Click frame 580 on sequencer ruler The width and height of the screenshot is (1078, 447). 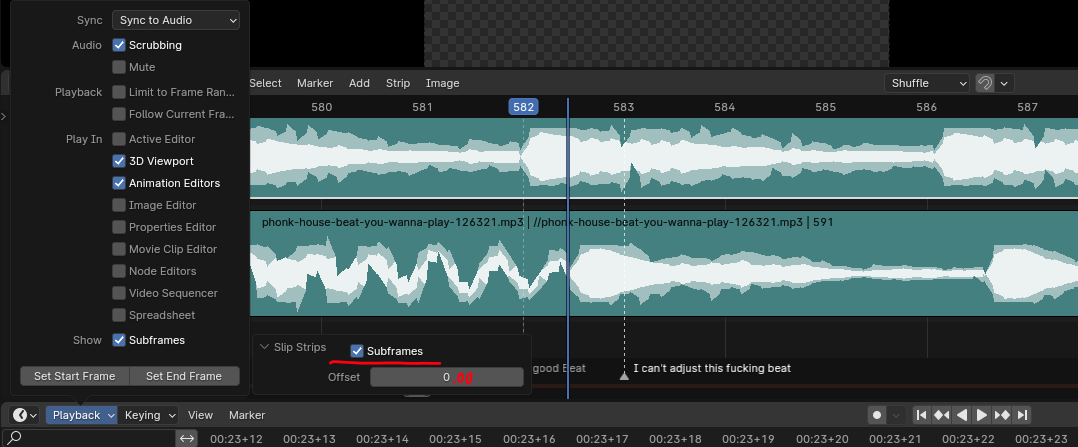322,107
